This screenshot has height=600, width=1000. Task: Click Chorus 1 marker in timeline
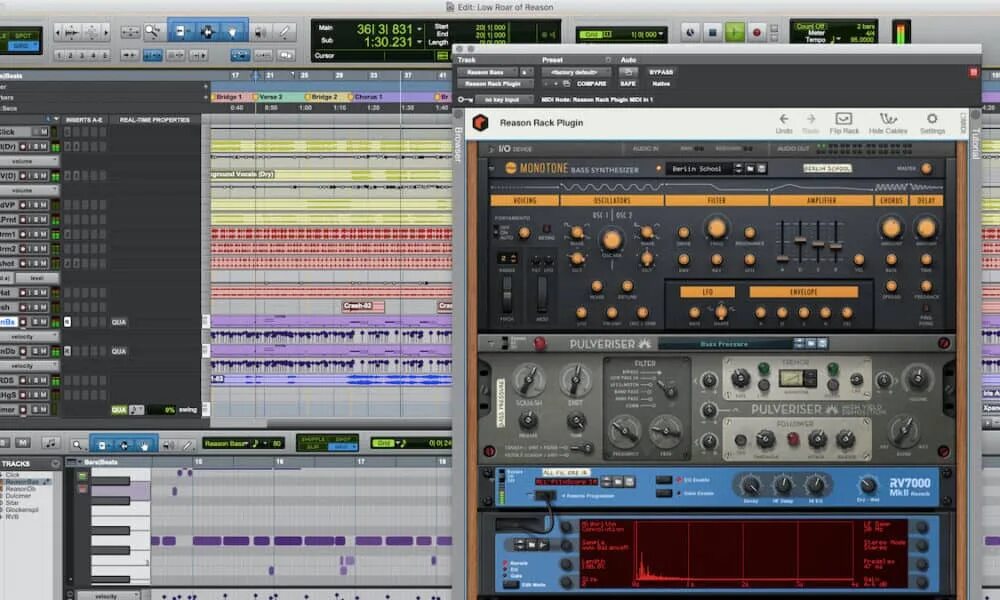click(368, 97)
